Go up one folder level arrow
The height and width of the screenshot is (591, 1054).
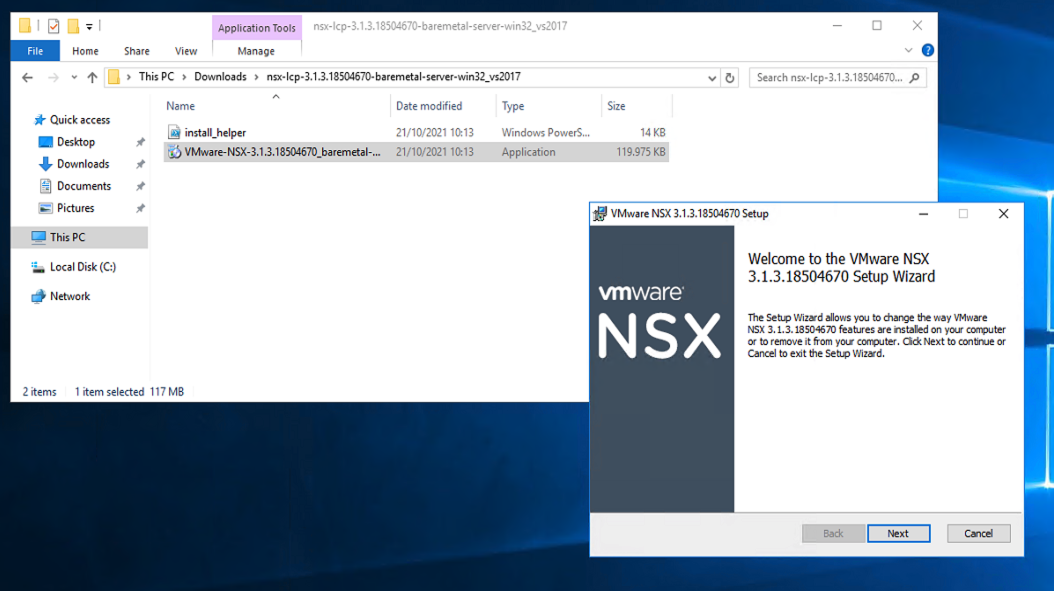92,77
